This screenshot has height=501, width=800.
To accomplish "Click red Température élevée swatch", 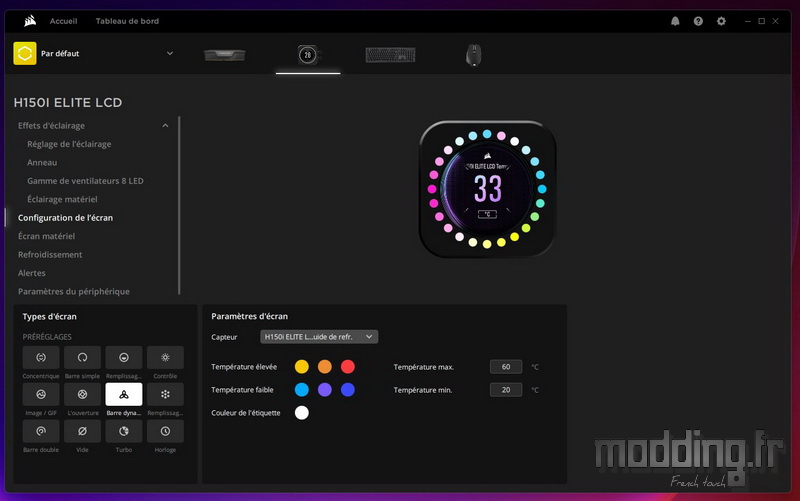I will (x=347, y=366).
